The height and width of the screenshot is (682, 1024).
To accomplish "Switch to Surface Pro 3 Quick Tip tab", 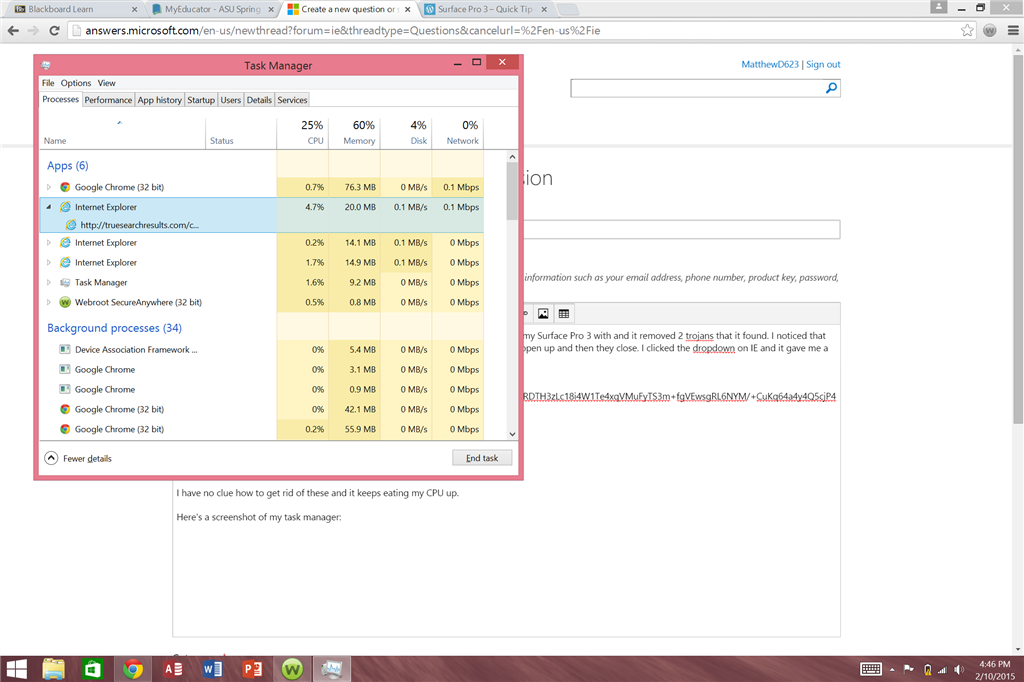I will pos(485,9).
